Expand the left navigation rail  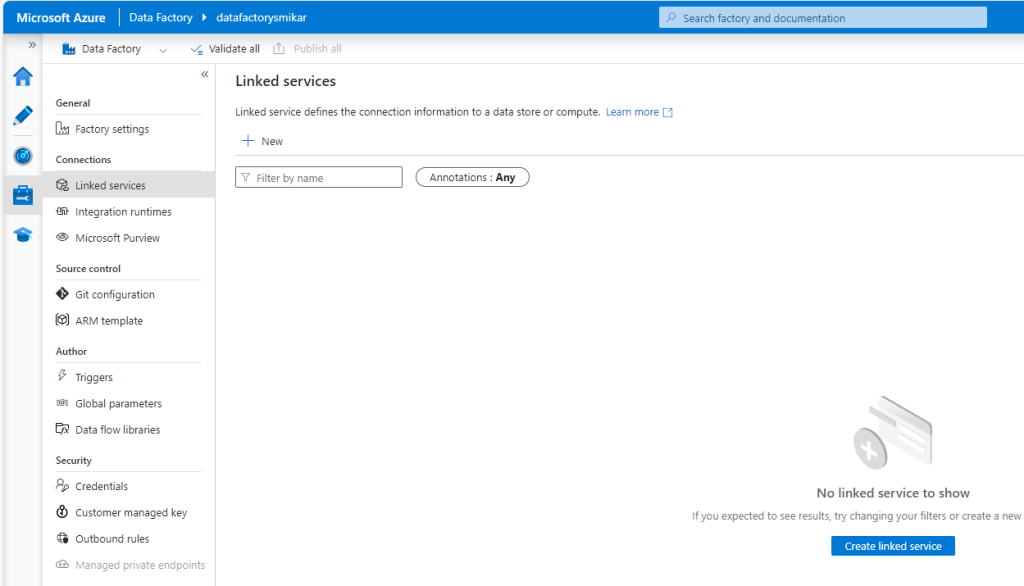pos(32,45)
